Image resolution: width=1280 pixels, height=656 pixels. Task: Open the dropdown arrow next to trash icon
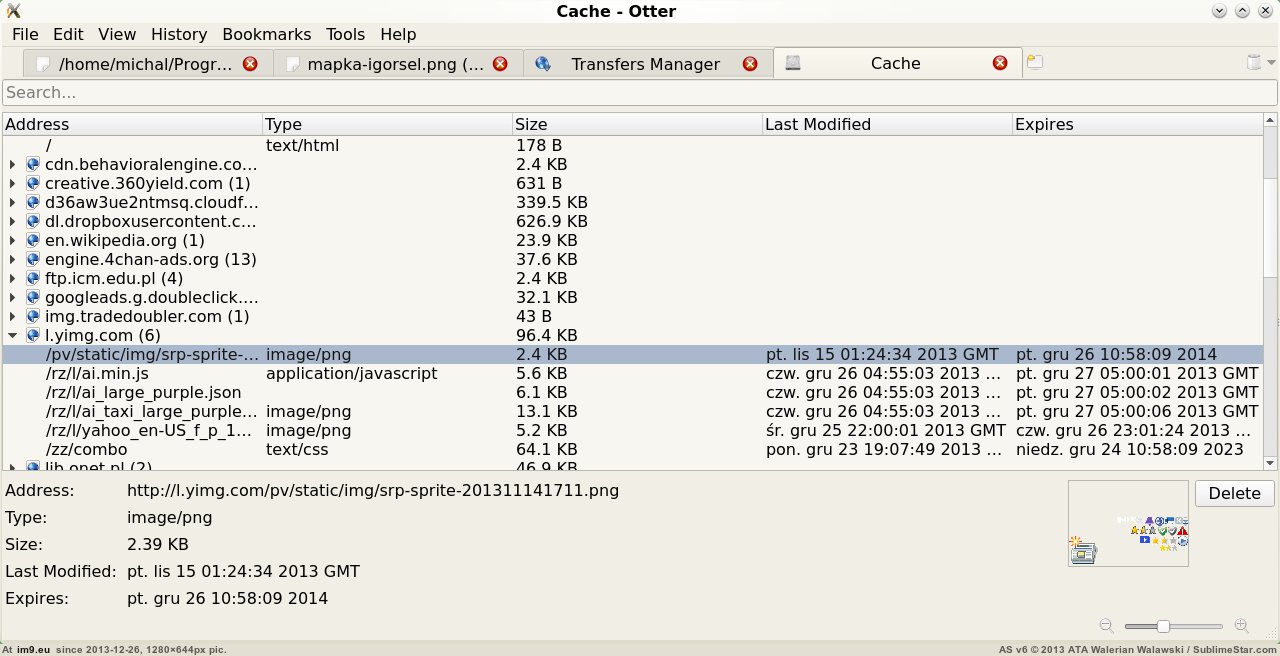click(1271, 63)
